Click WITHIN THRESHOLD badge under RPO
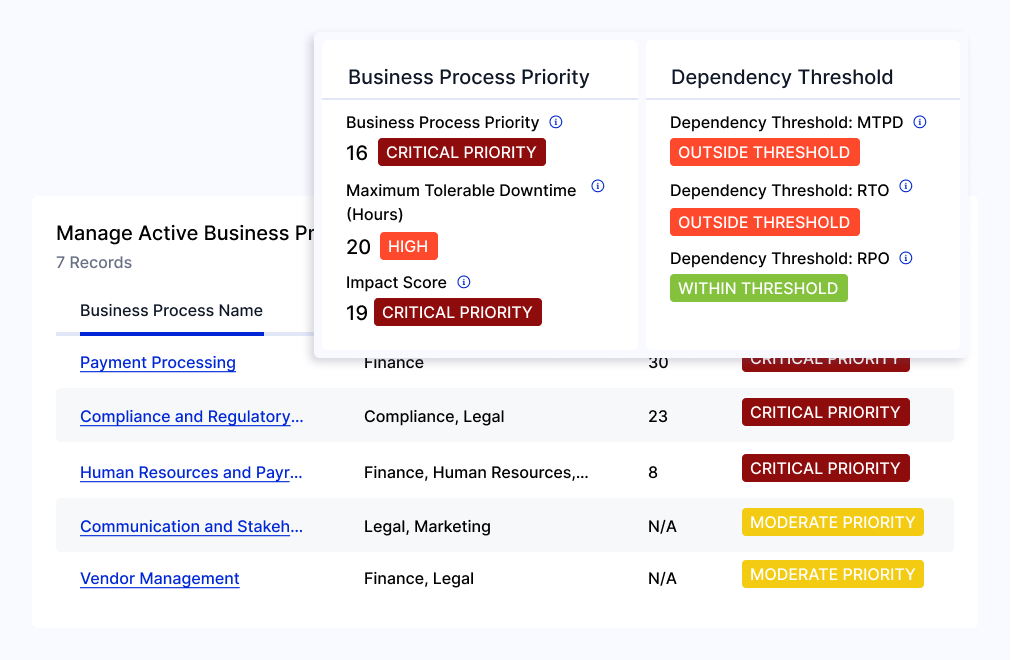 [x=759, y=288]
